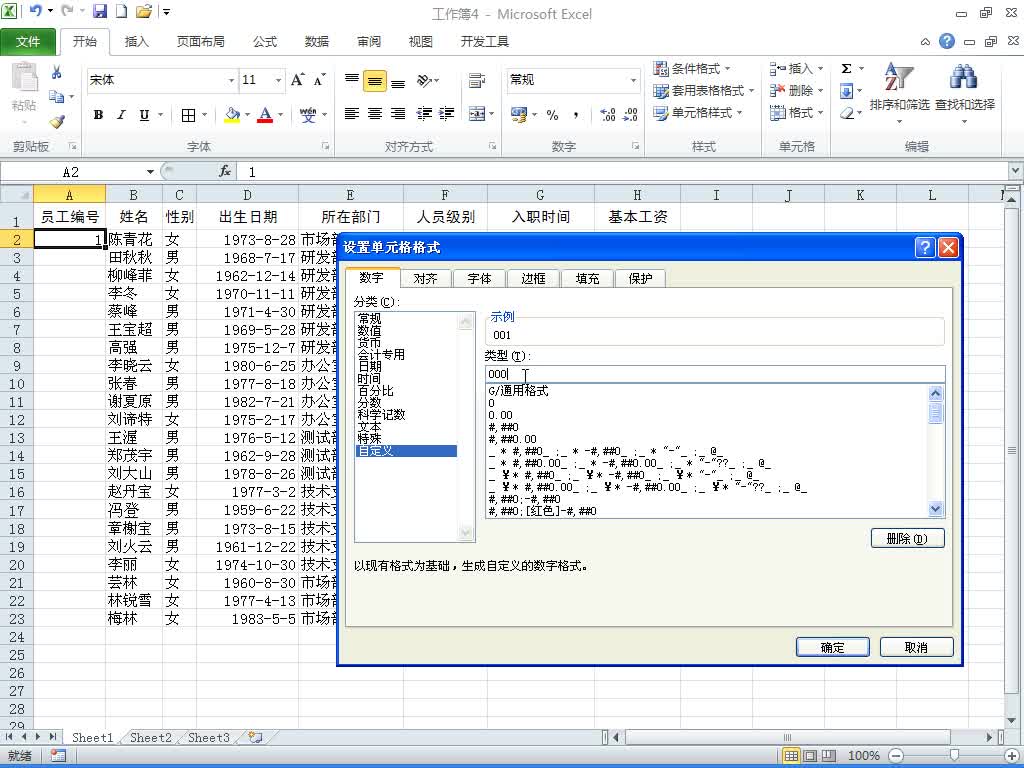
Task: Toggle bold formatting in the Font group
Action: (97, 114)
